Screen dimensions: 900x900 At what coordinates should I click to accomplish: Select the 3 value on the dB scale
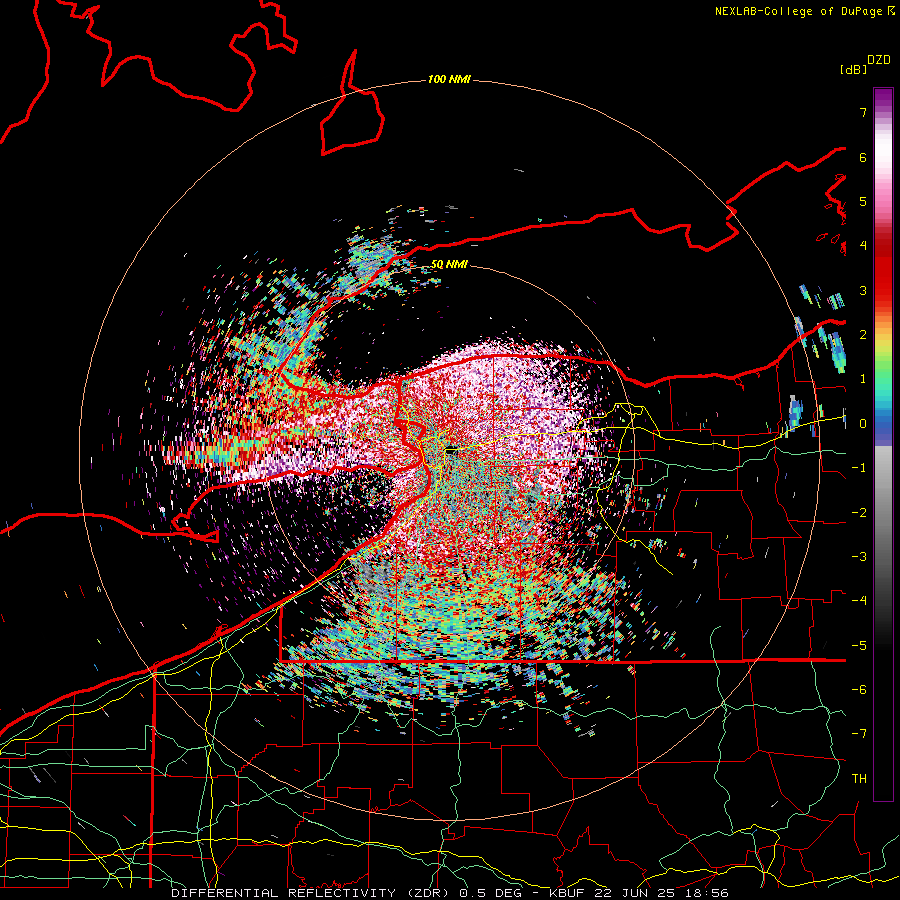click(x=863, y=290)
